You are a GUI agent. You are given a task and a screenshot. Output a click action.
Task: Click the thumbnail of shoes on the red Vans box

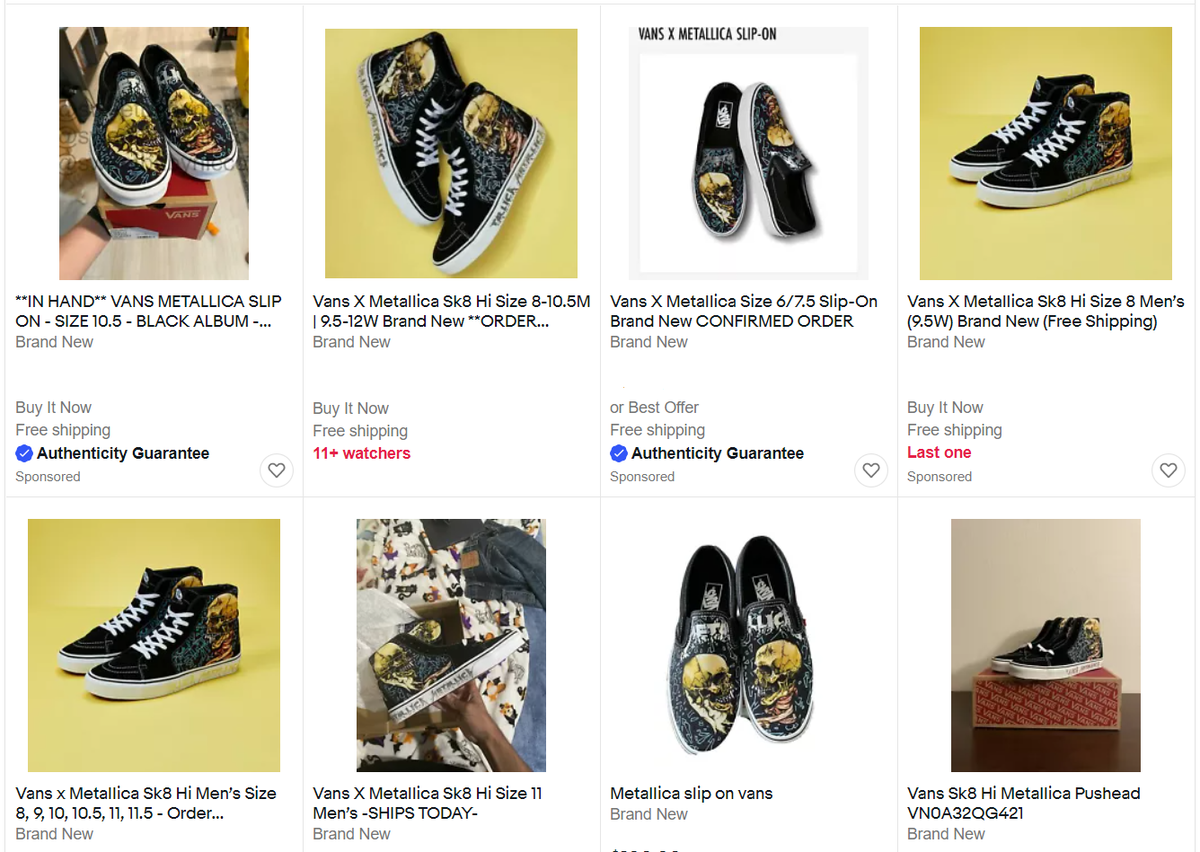[1045, 645]
